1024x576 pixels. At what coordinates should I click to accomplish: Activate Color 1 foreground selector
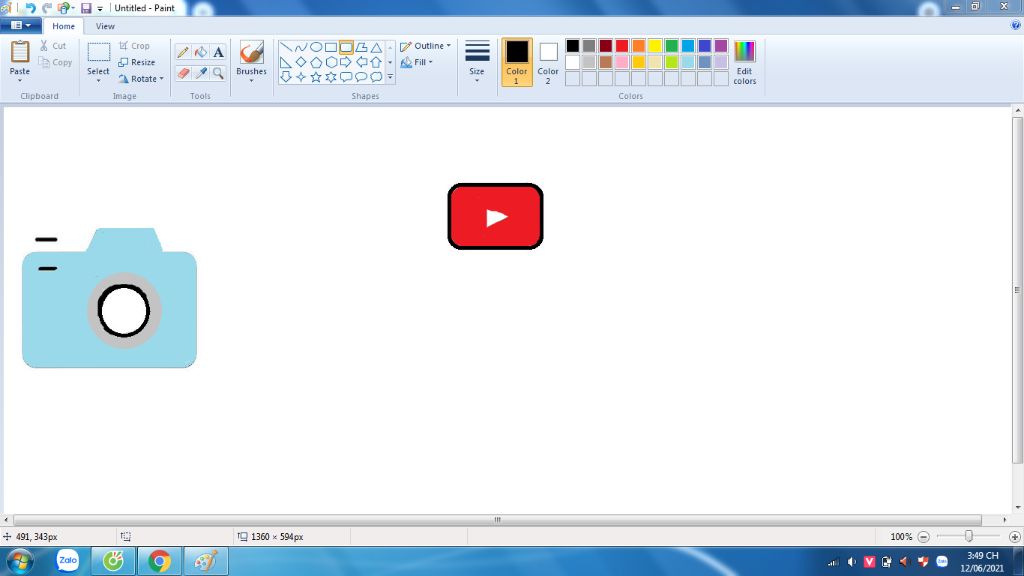(517, 62)
